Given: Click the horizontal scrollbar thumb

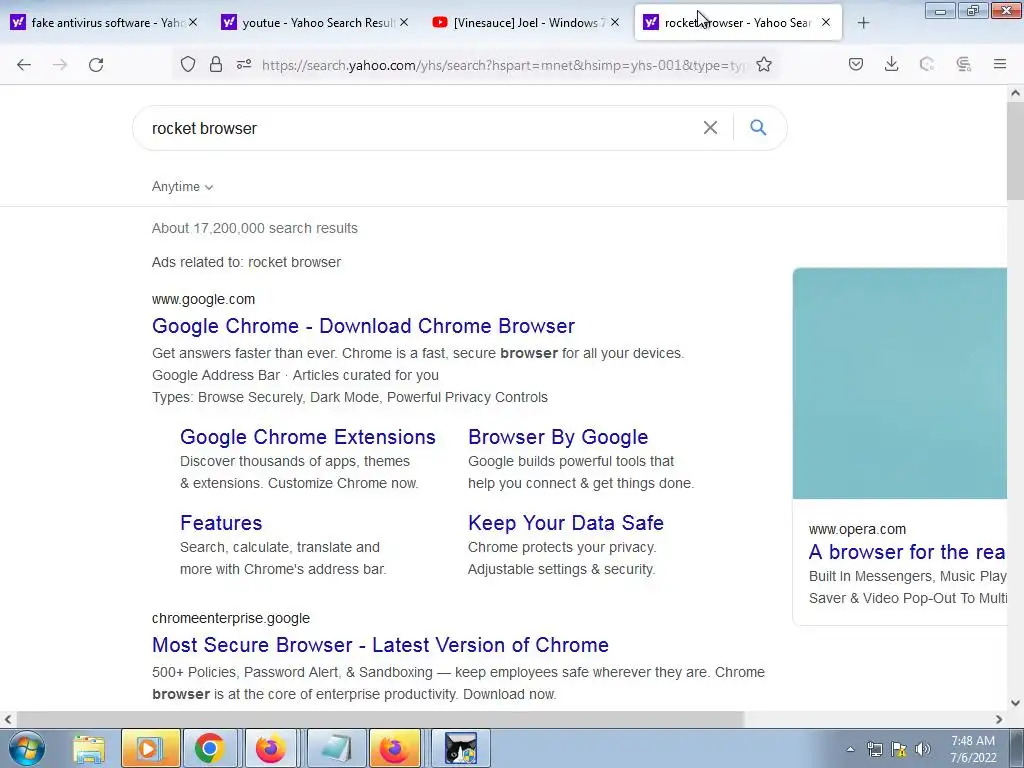Looking at the screenshot, I should click(x=379, y=719).
